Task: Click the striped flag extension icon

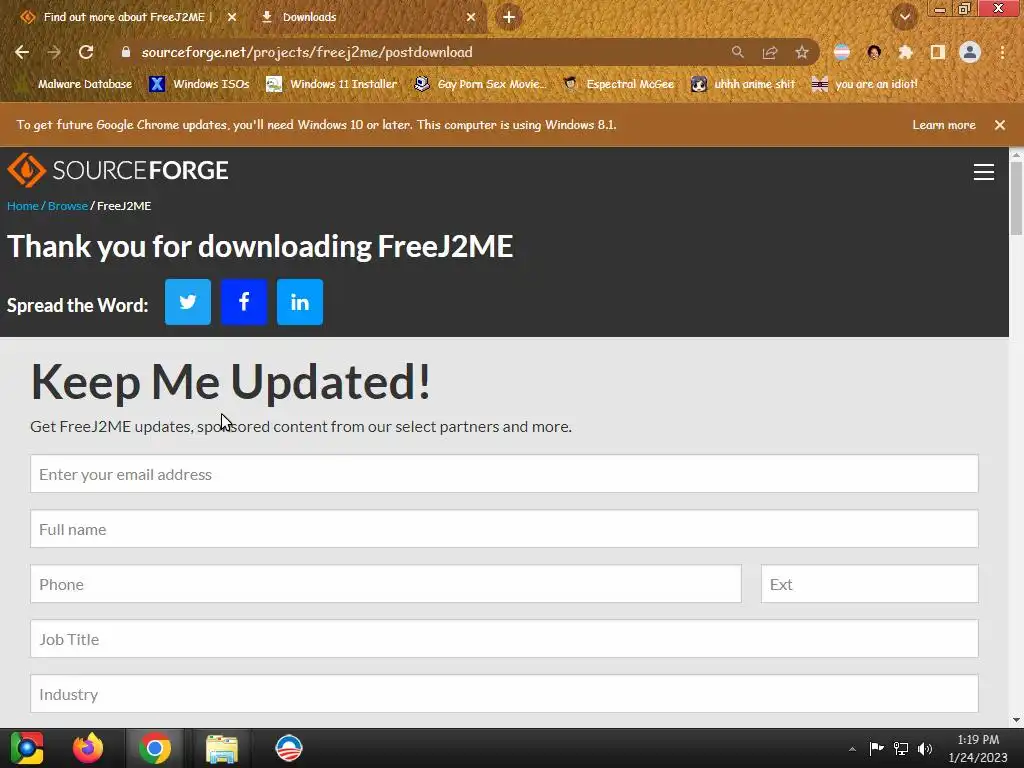Action: point(842,52)
